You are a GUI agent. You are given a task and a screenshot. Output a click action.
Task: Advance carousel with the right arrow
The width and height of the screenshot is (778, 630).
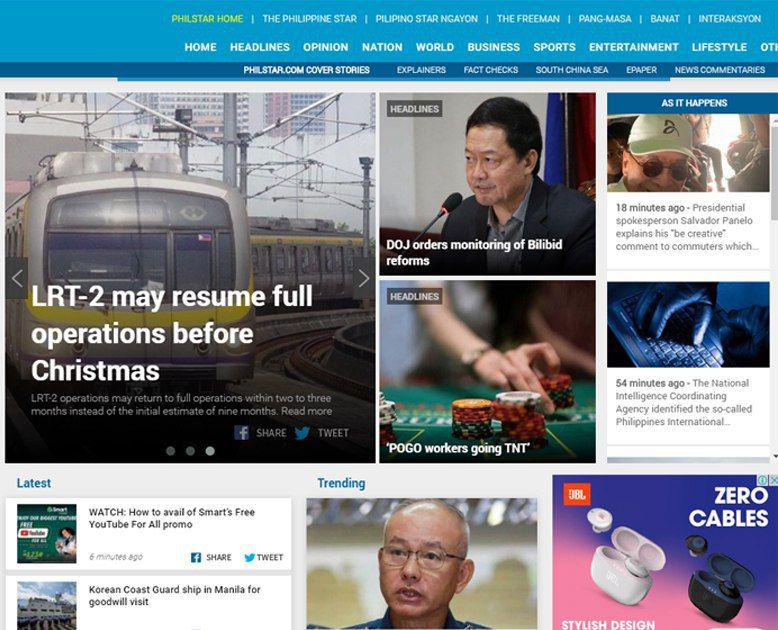pyautogui.click(x=364, y=278)
